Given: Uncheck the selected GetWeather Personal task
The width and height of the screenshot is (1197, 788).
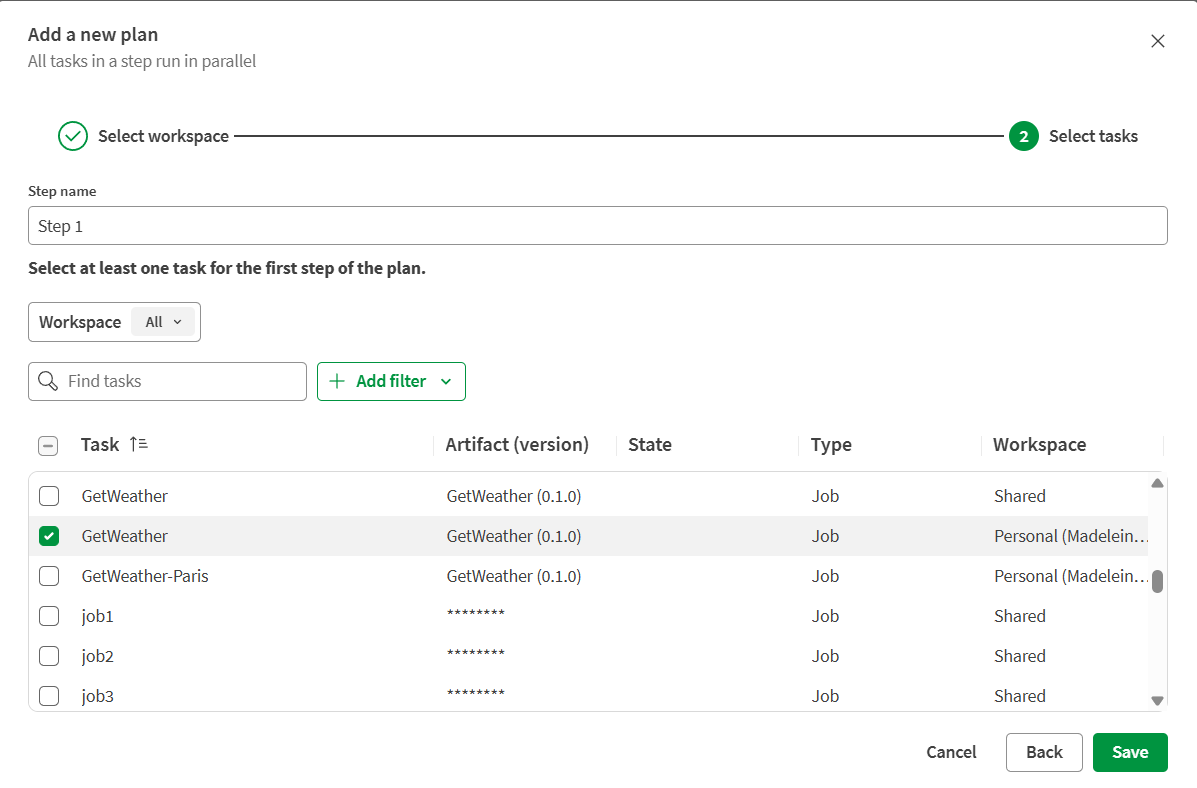Looking at the screenshot, I should [49, 536].
